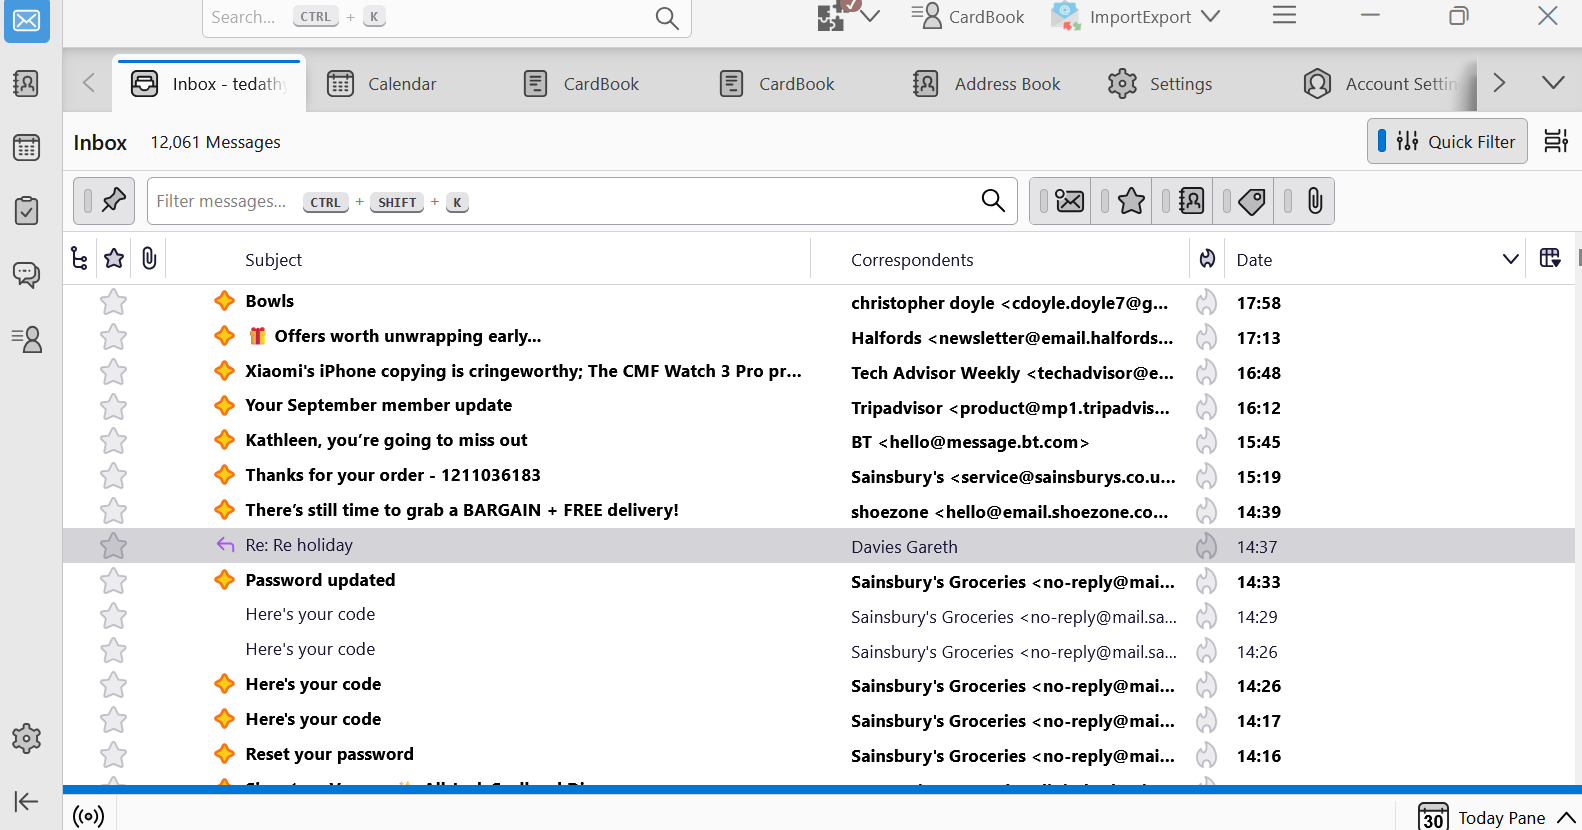This screenshot has width=1582, height=830.
Task: Open message list display options icon
Action: click(1555, 141)
